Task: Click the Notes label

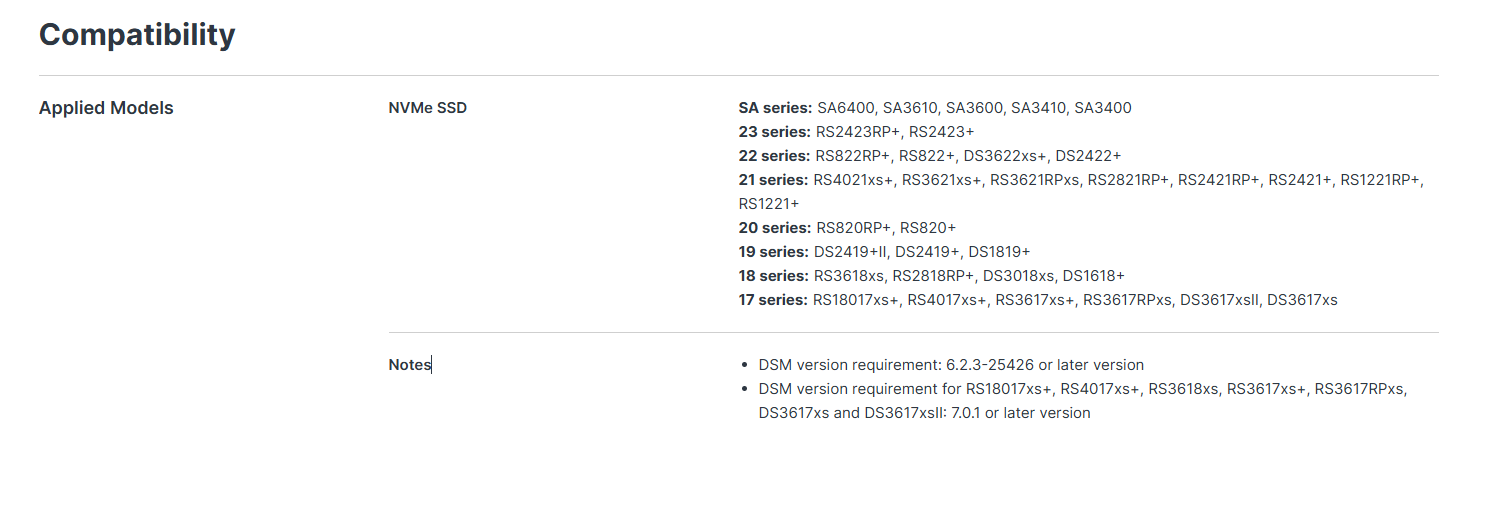Action: coord(409,365)
